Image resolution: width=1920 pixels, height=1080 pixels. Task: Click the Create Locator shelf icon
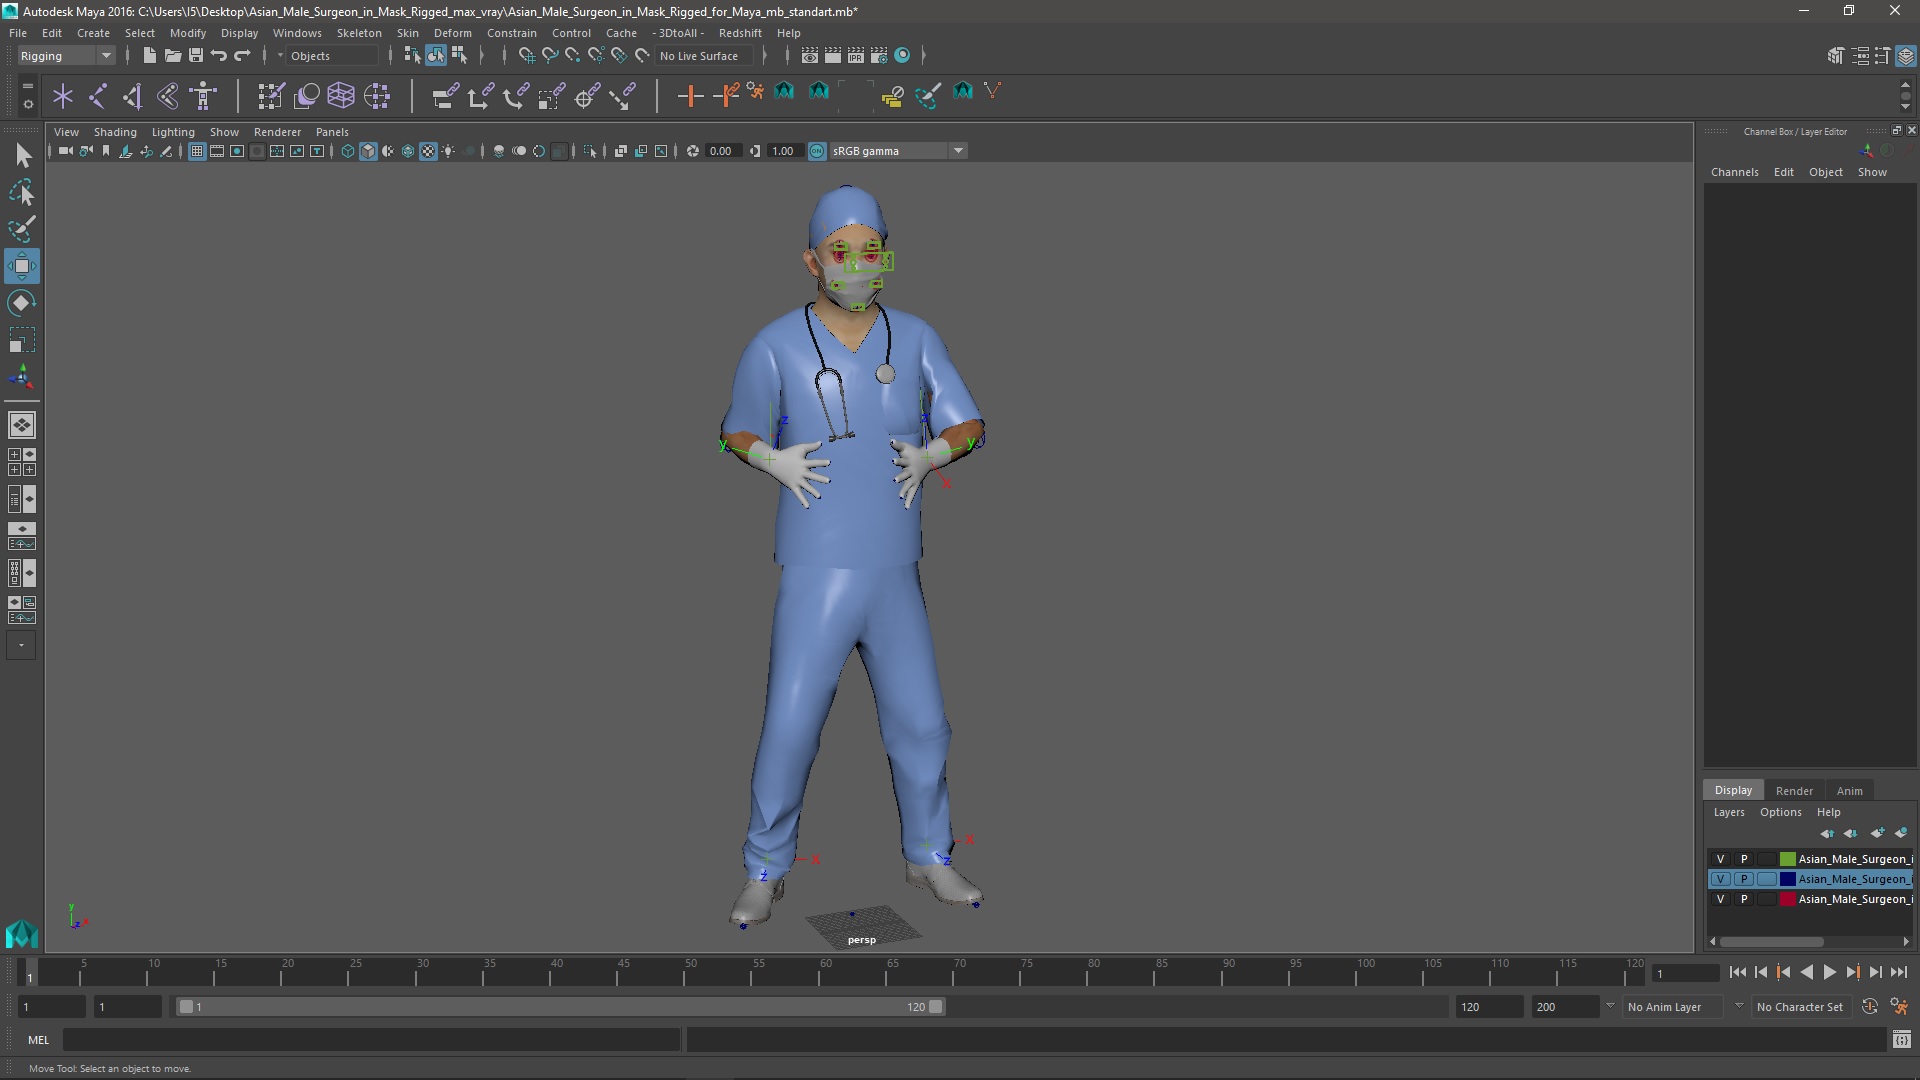[x=63, y=96]
